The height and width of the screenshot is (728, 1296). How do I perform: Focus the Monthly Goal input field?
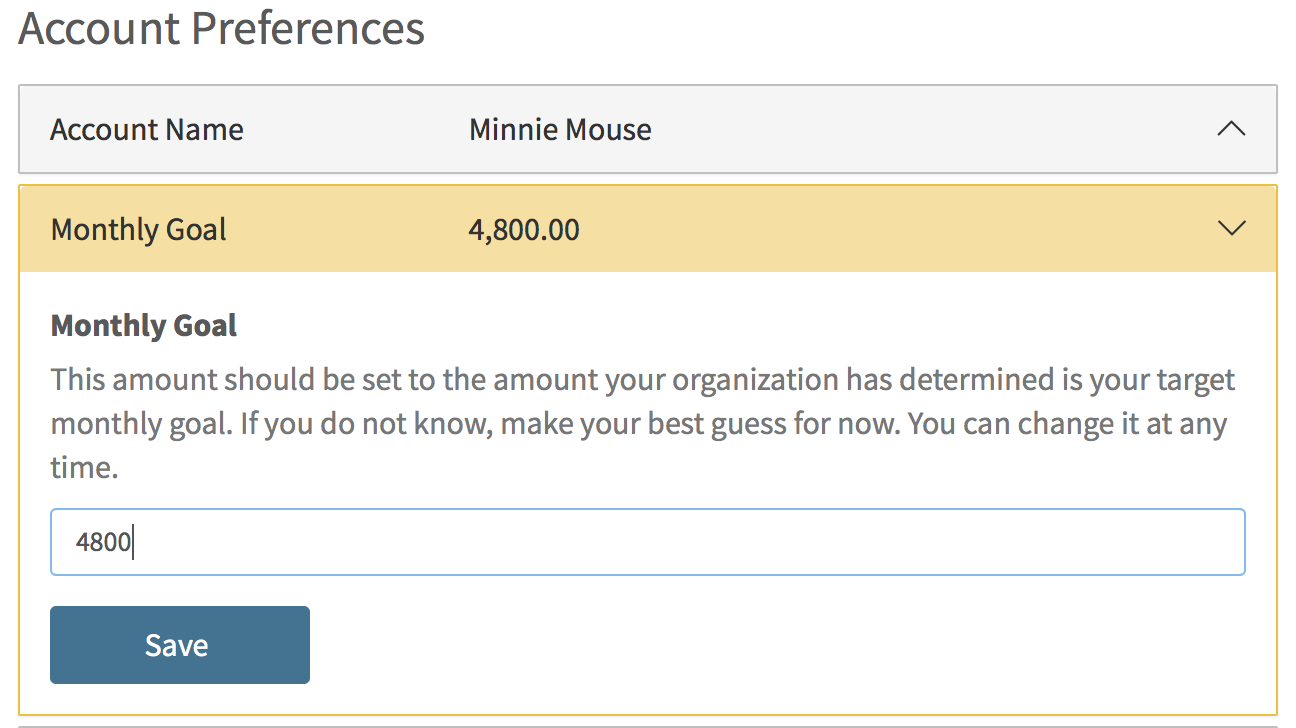tap(647, 542)
